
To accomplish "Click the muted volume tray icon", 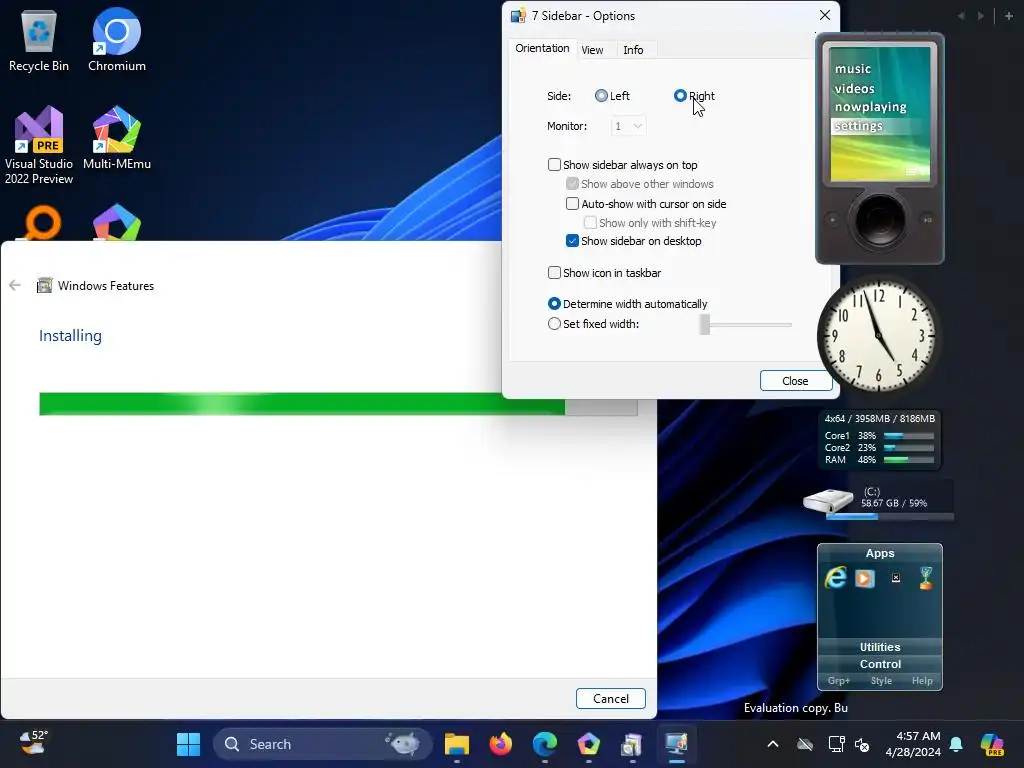I will point(862,744).
